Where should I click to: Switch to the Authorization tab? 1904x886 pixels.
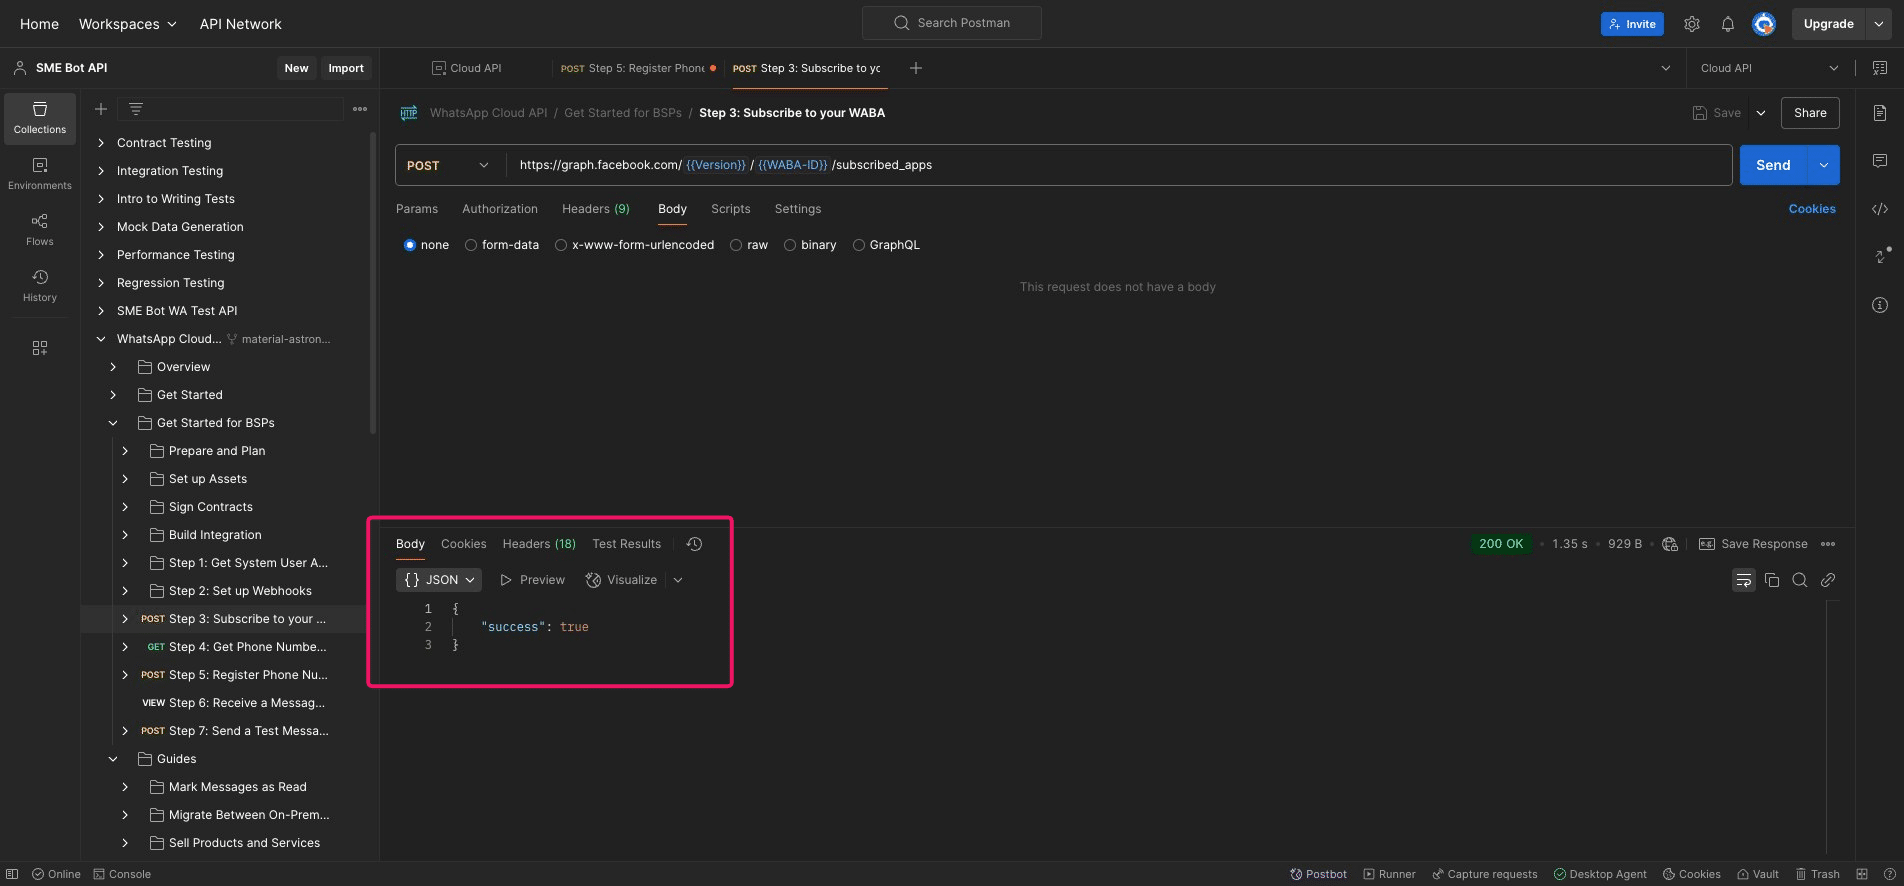500,209
